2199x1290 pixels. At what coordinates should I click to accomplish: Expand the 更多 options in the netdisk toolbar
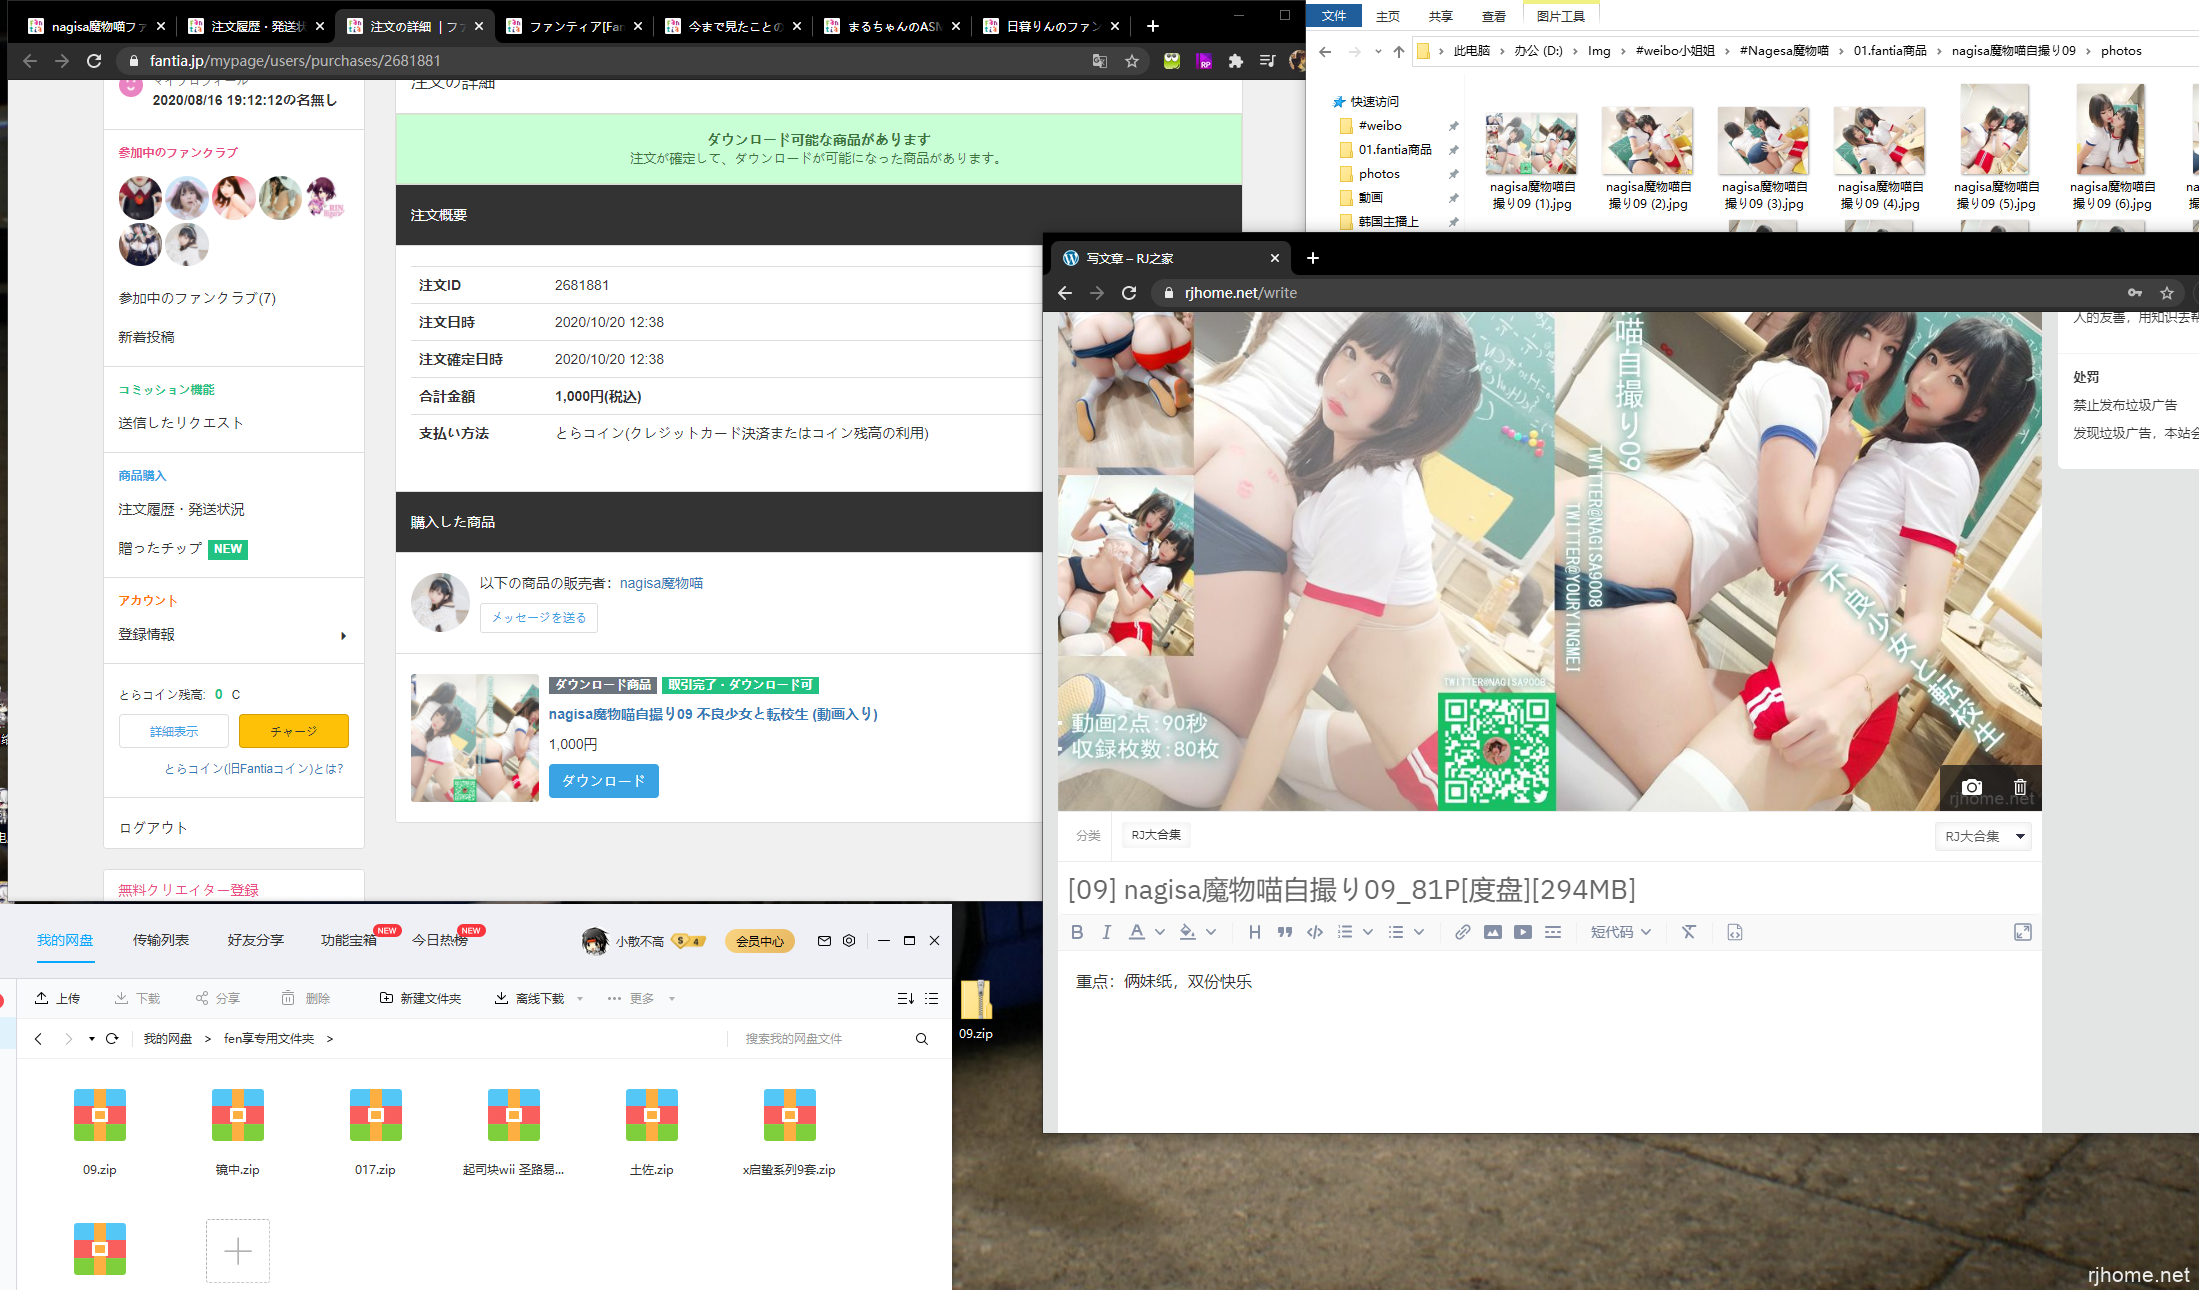coord(641,997)
